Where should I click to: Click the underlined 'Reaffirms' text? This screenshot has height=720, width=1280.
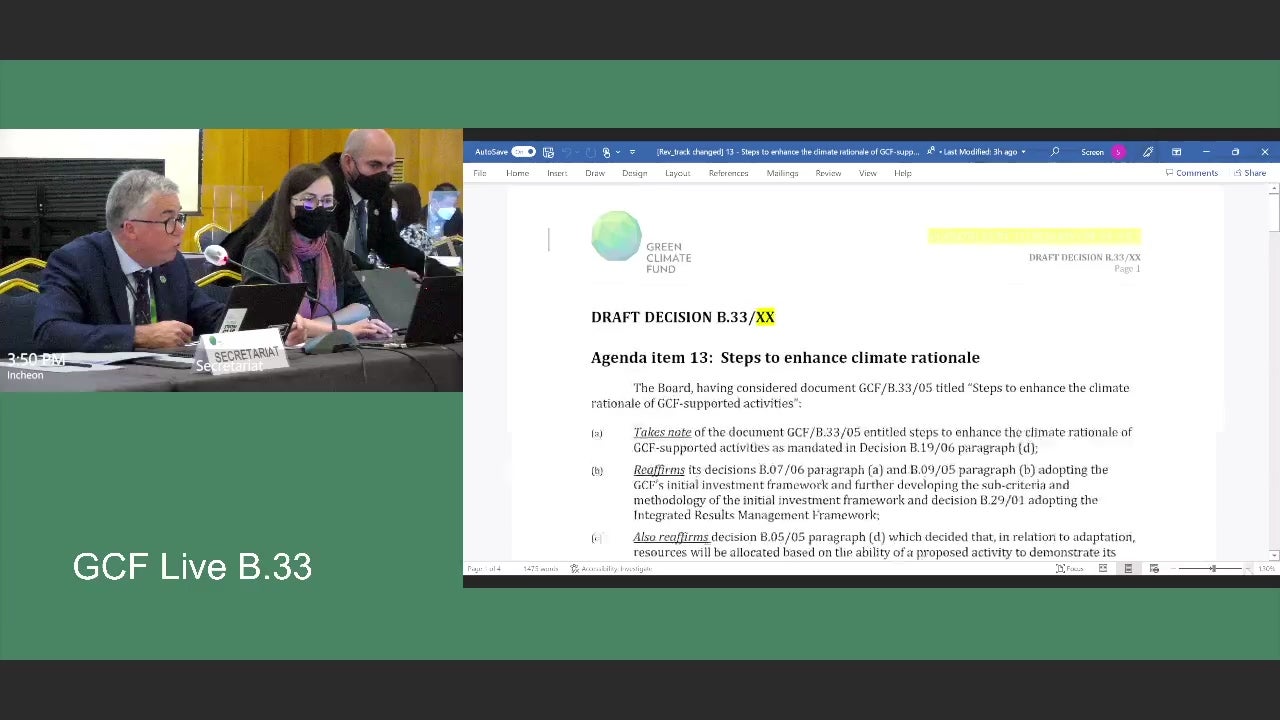[x=659, y=469]
